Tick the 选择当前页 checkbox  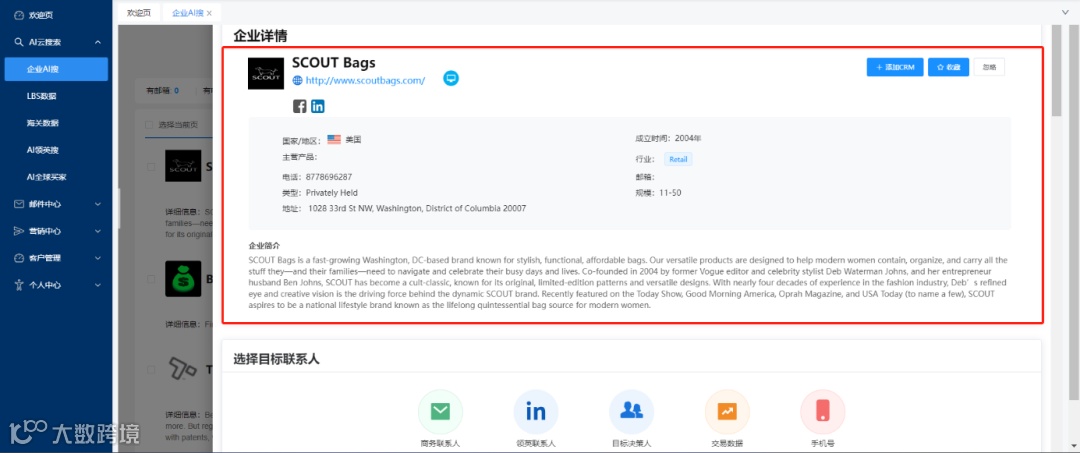click(x=149, y=125)
